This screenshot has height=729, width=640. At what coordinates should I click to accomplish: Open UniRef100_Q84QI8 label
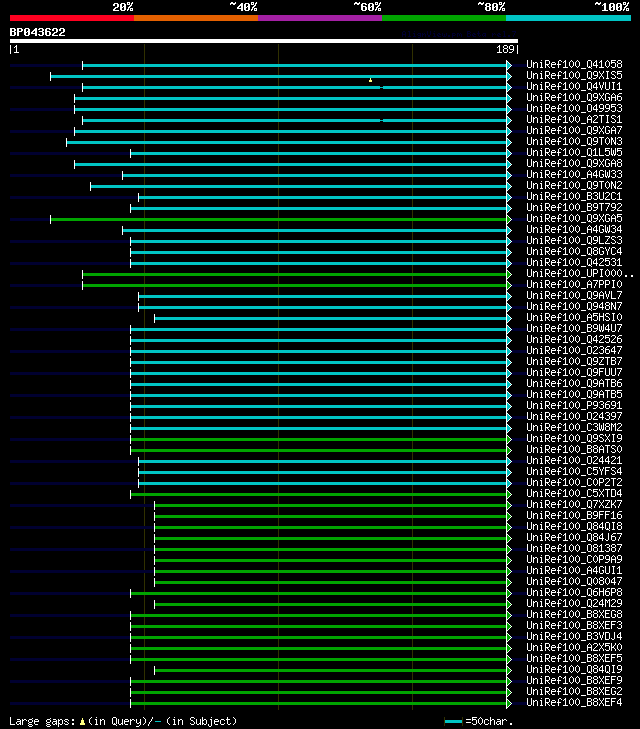click(574, 527)
